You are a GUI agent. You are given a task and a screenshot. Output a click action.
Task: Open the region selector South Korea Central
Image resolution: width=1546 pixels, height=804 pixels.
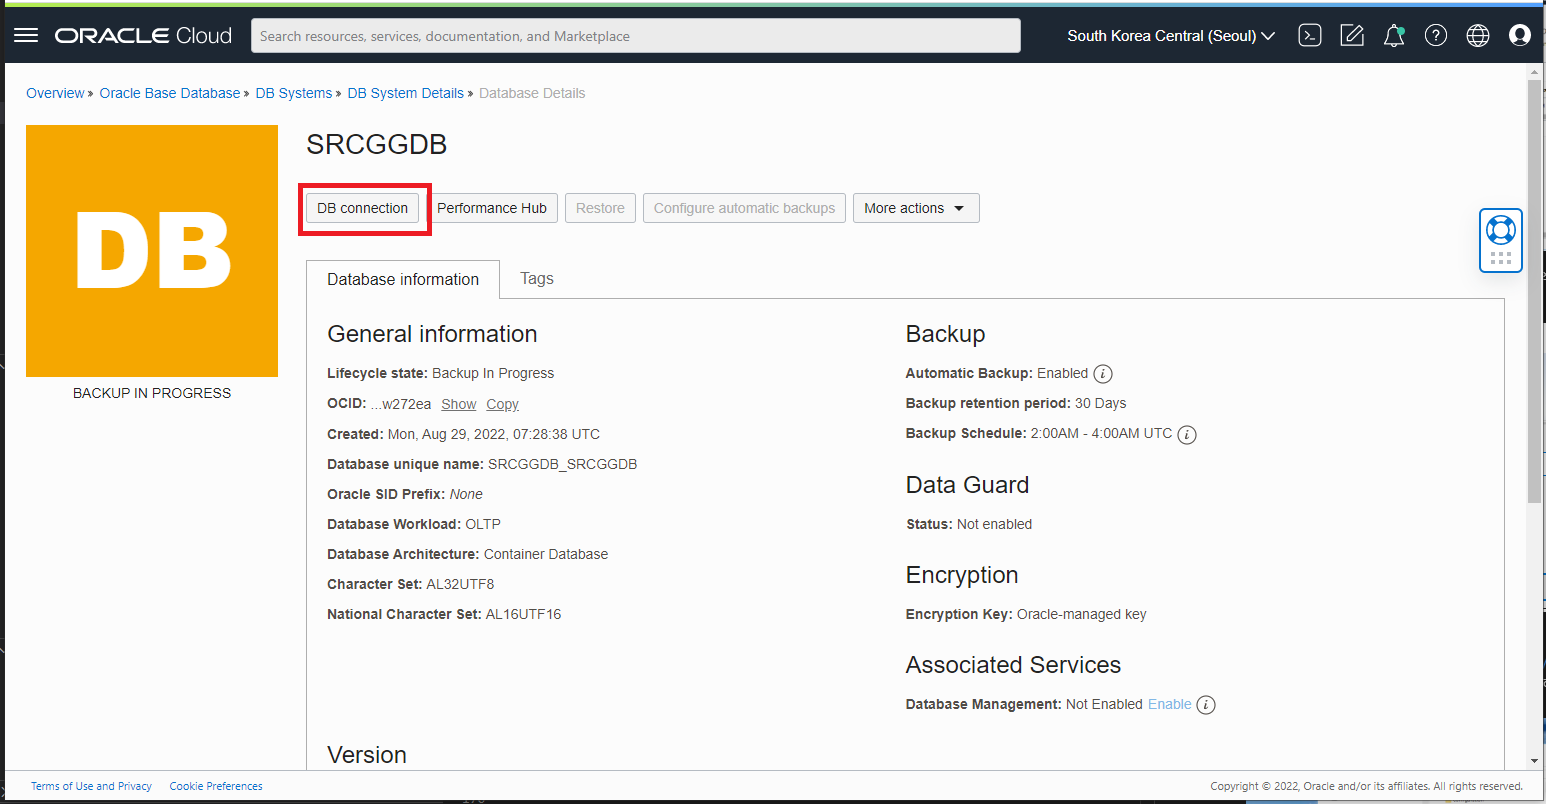click(1171, 36)
